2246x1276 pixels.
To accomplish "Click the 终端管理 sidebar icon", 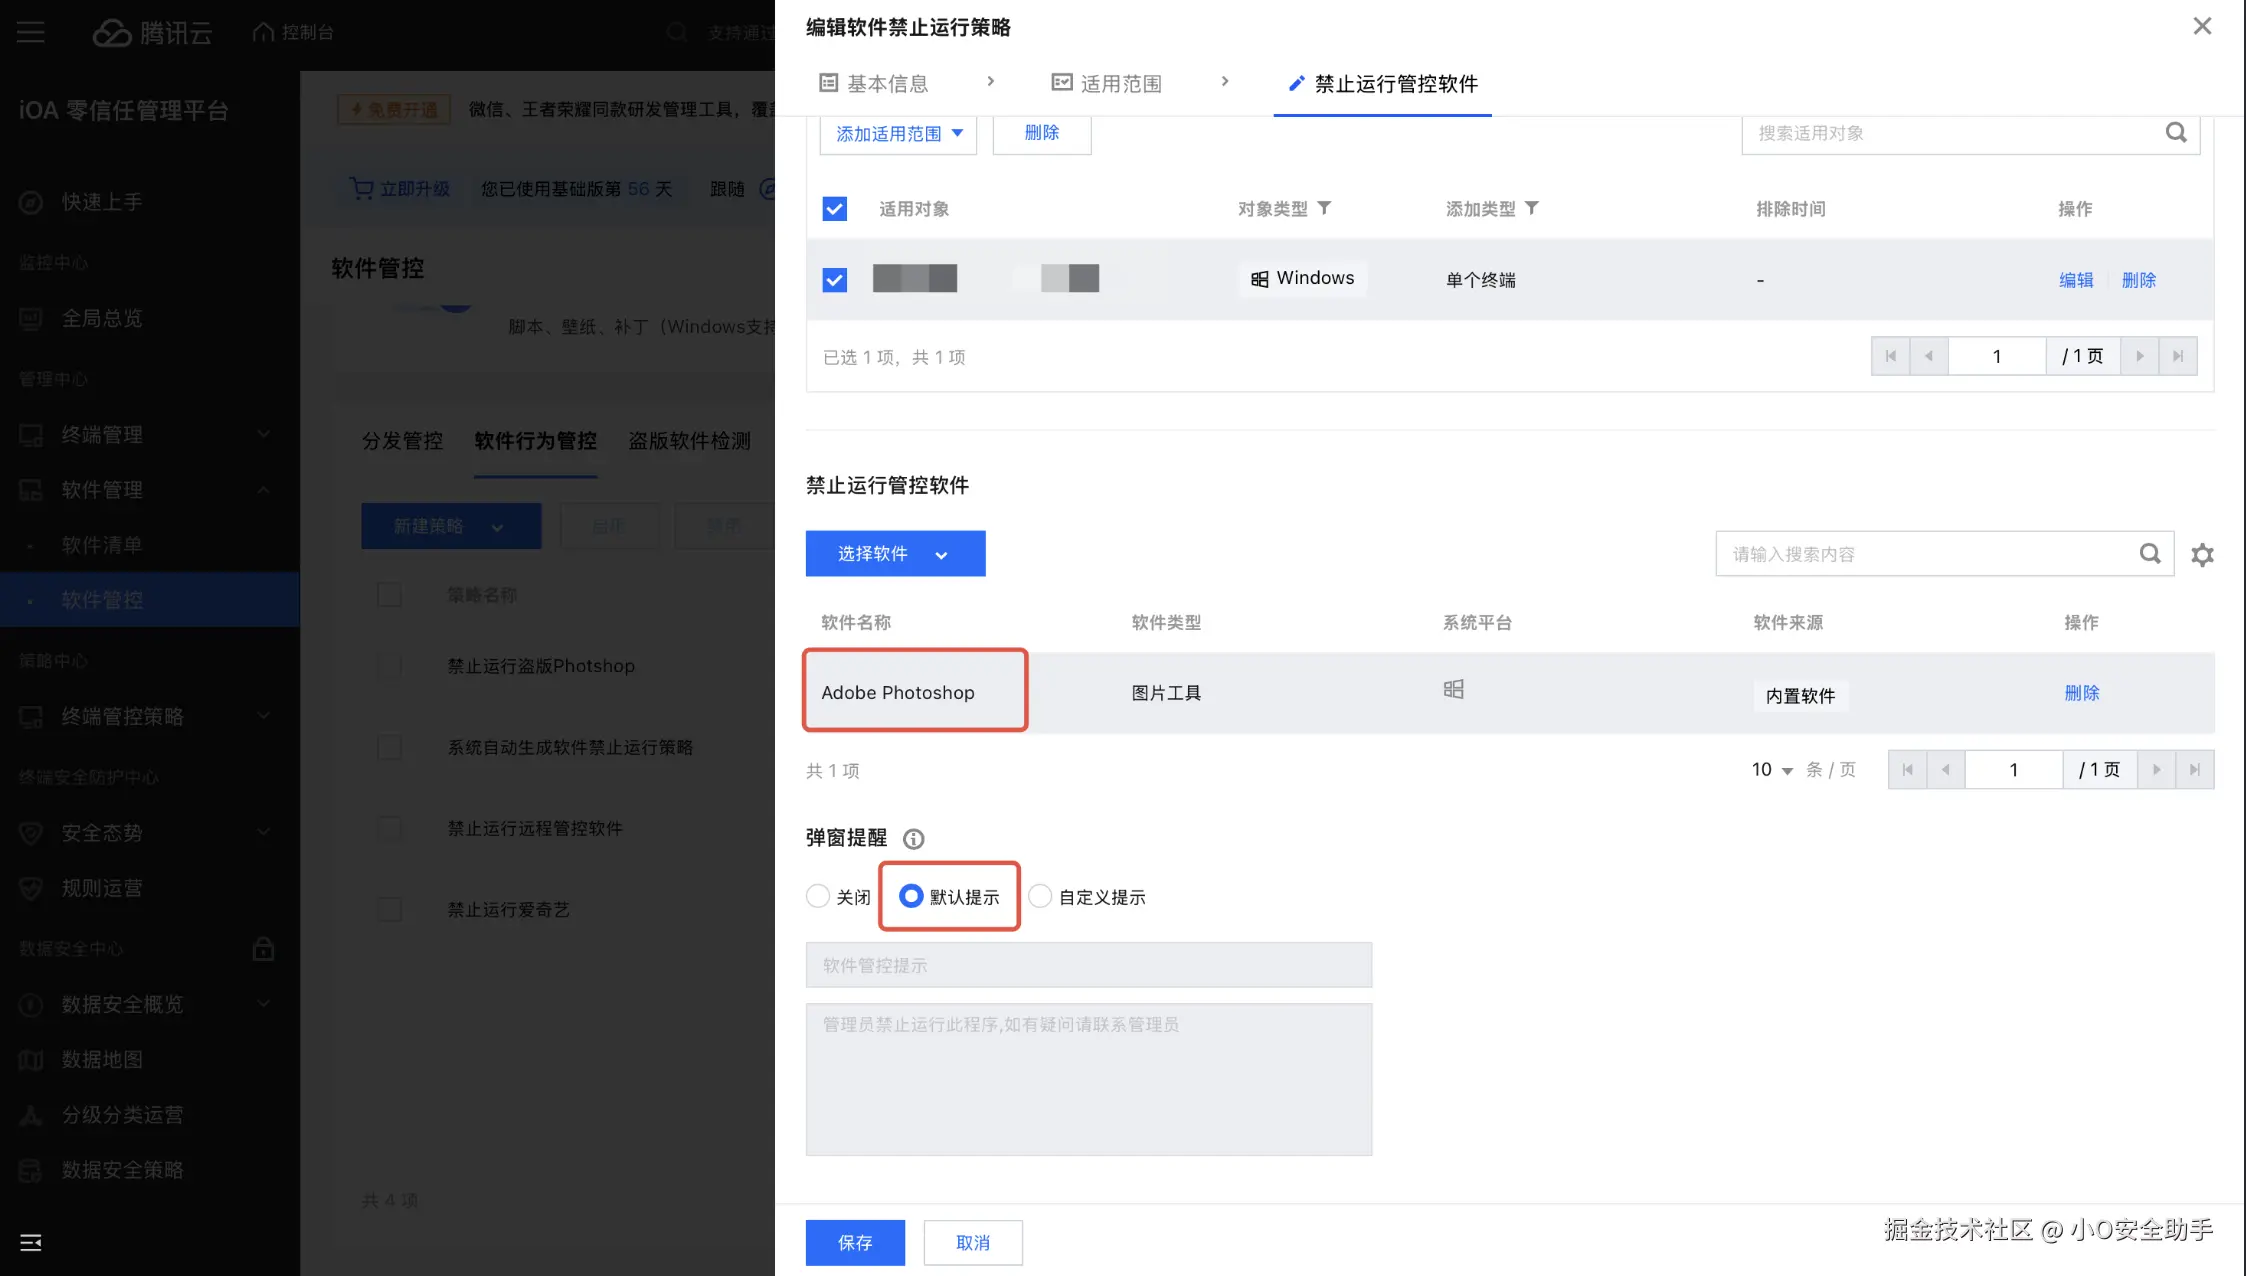I will (x=30, y=434).
